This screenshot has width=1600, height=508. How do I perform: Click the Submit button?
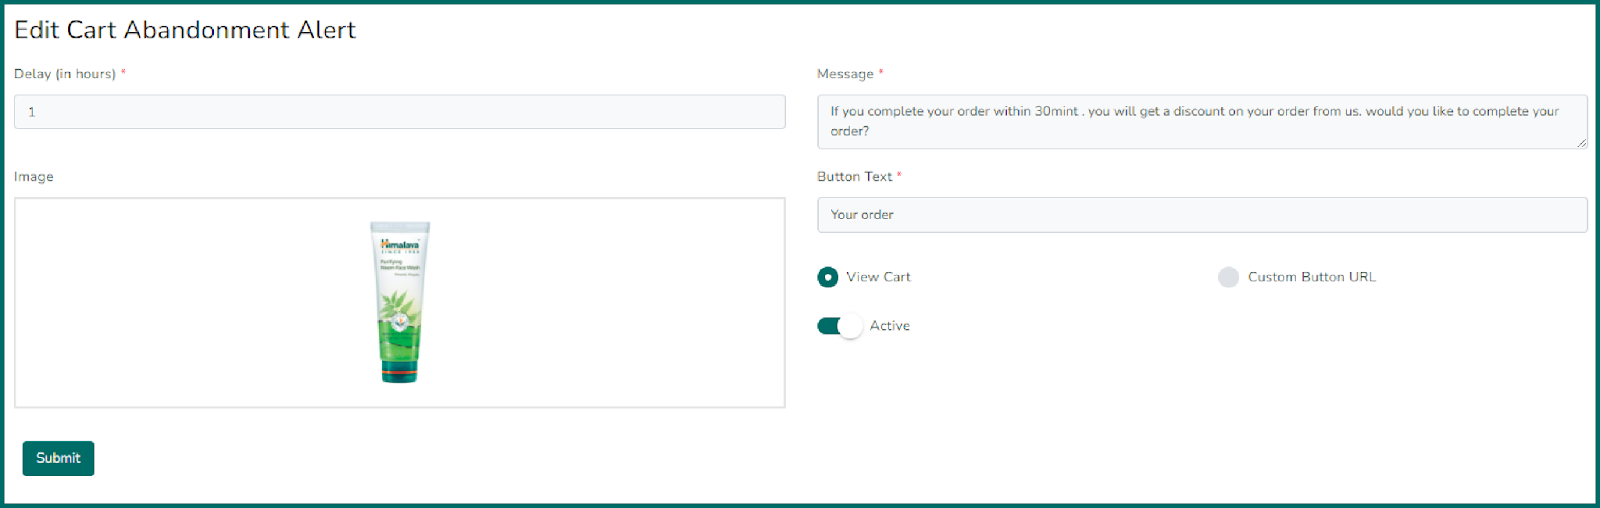[x=58, y=458]
